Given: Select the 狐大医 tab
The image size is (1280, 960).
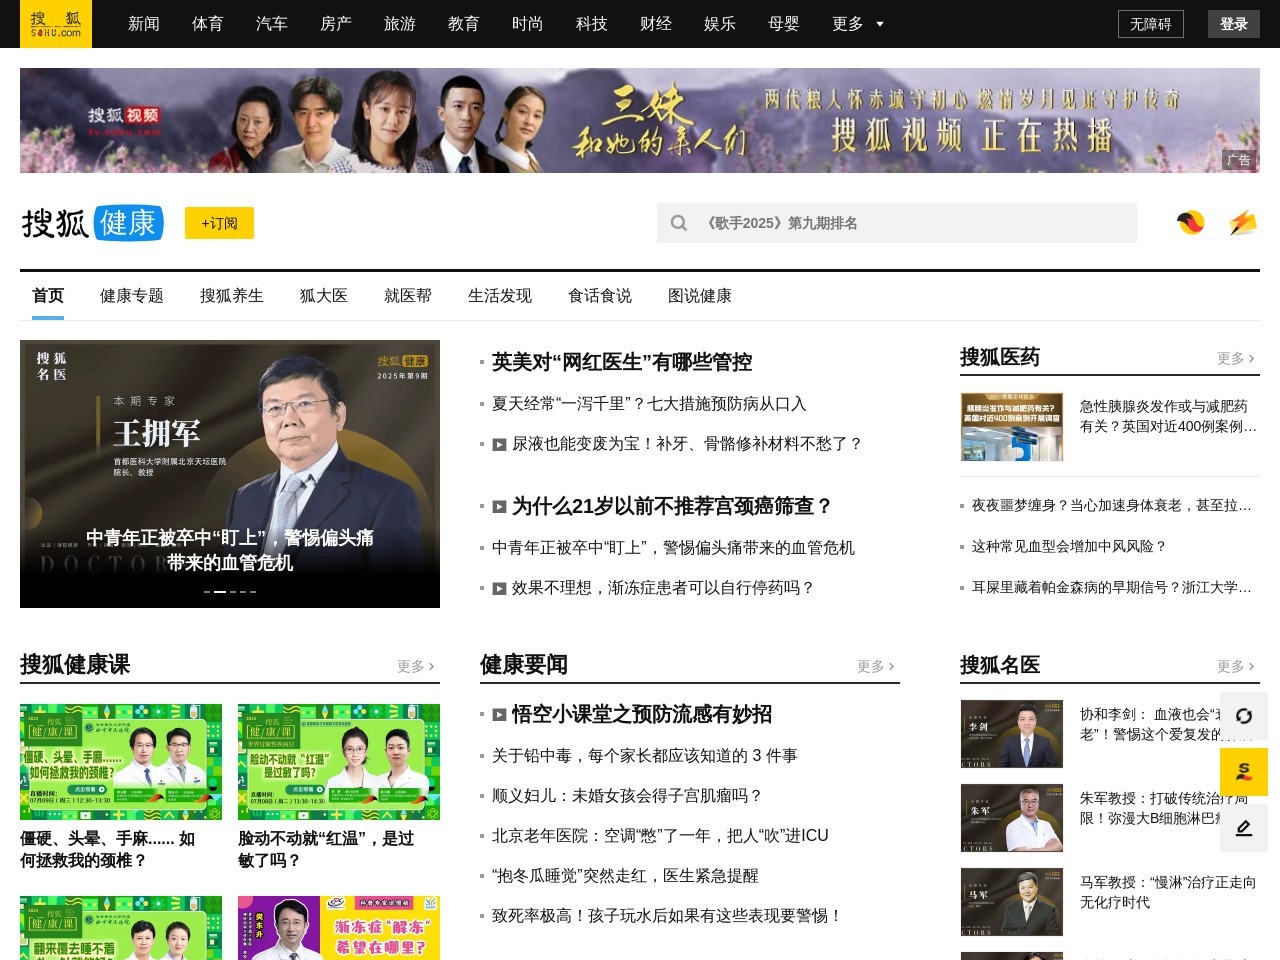Looking at the screenshot, I should (x=323, y=295).
